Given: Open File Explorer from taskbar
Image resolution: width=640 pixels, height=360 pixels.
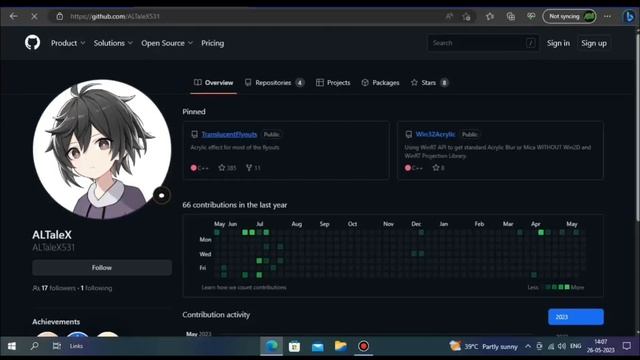Looking at the screenshot, I should click(x=340, y=346).
